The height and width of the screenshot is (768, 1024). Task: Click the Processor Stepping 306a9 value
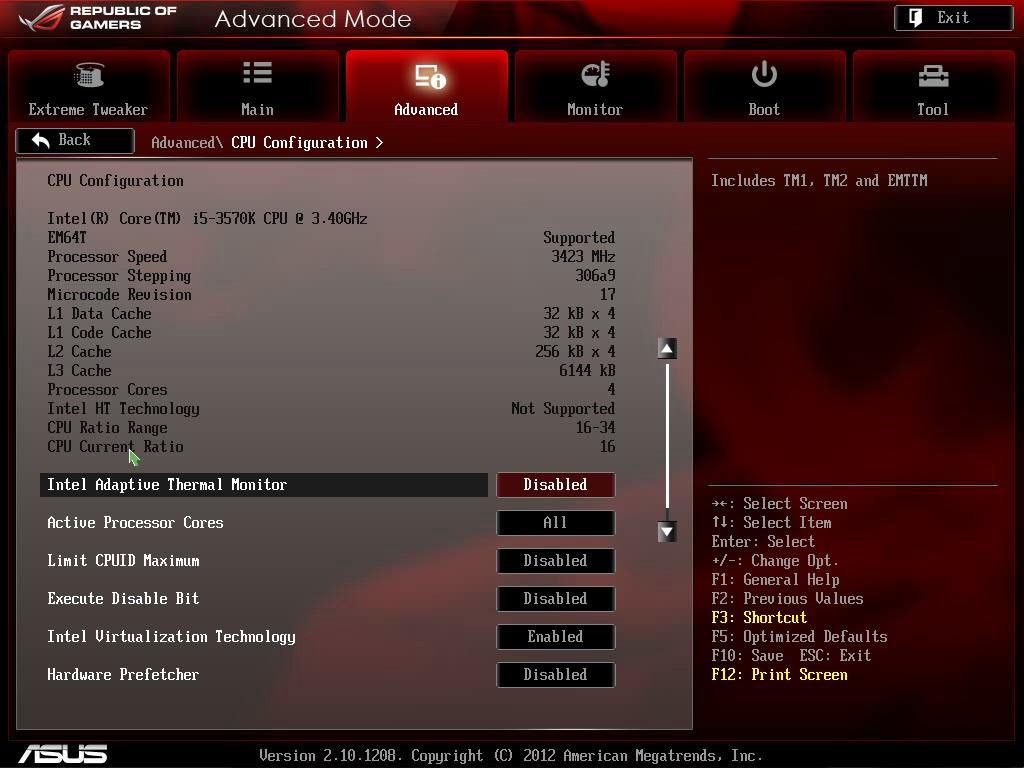(x=596, y=275)
